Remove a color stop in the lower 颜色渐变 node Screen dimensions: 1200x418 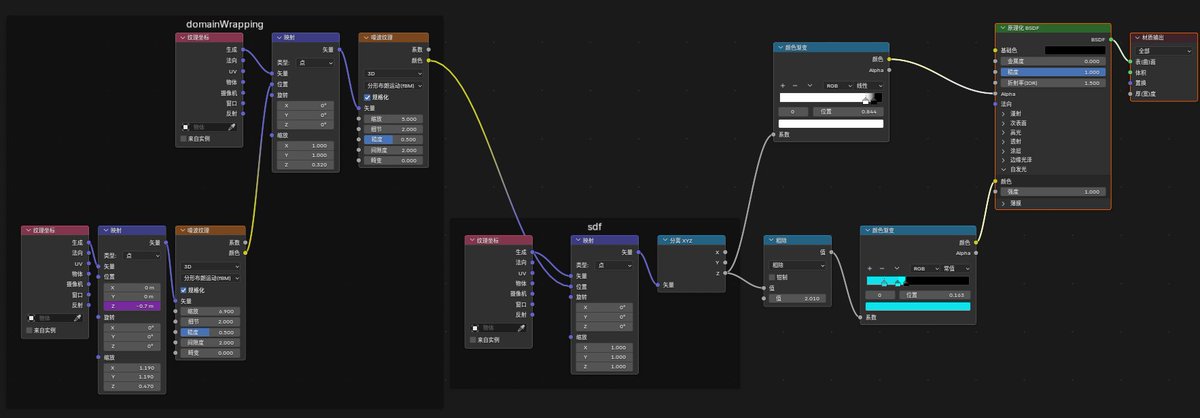click(x=881, y=268)
